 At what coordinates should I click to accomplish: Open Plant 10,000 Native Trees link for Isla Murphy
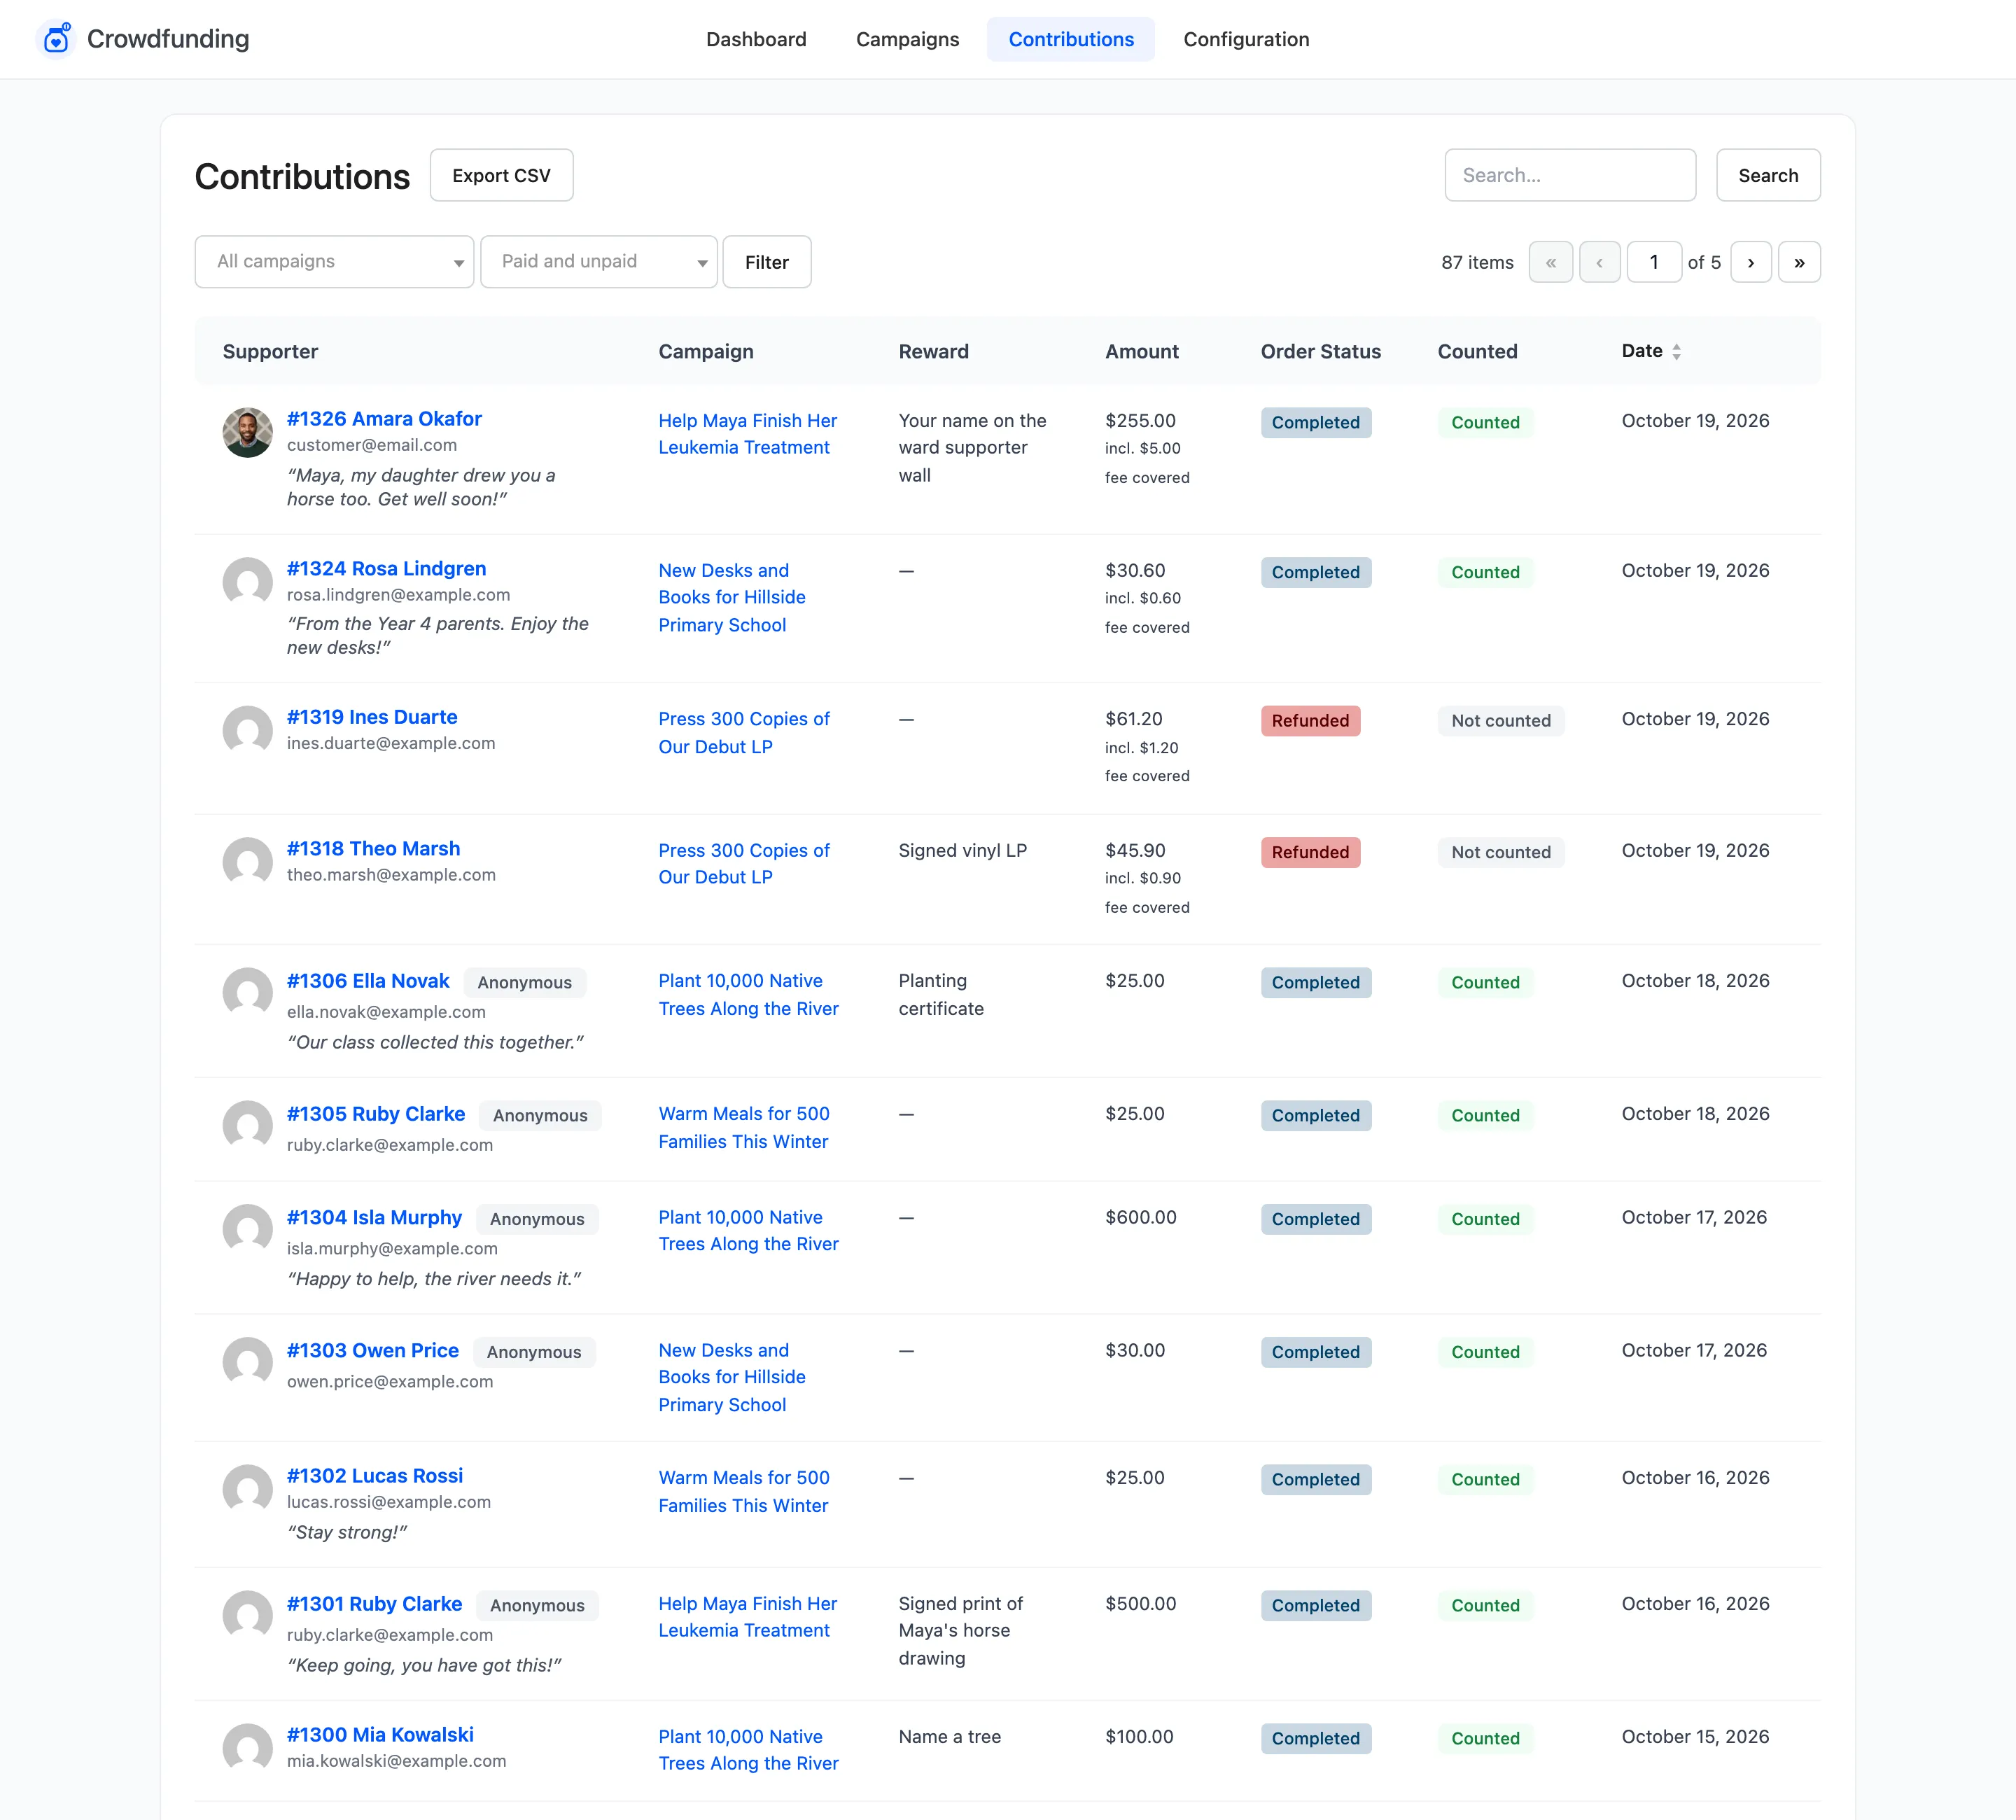point(748,1231)
